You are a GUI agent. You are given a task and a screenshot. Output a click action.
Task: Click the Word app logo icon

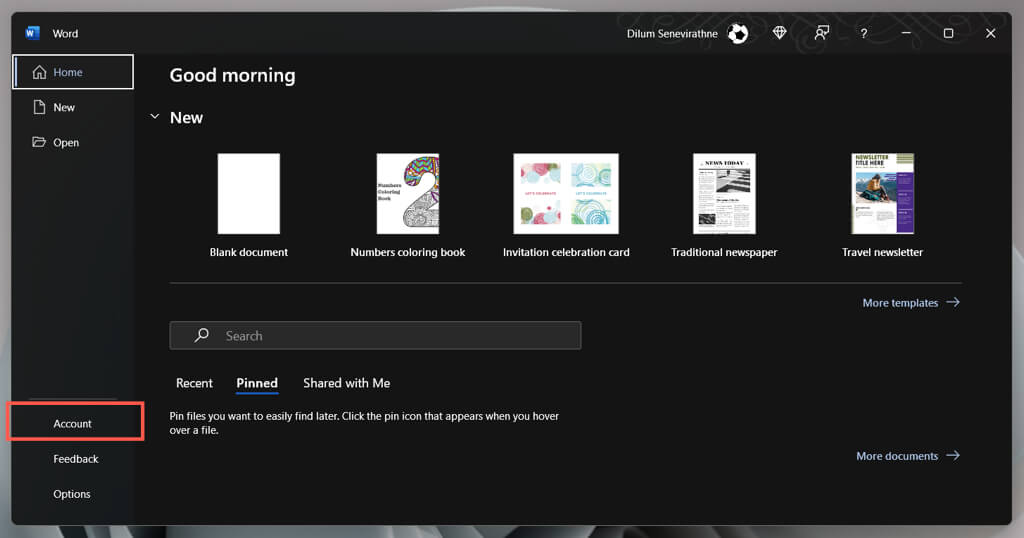(32, 33)
